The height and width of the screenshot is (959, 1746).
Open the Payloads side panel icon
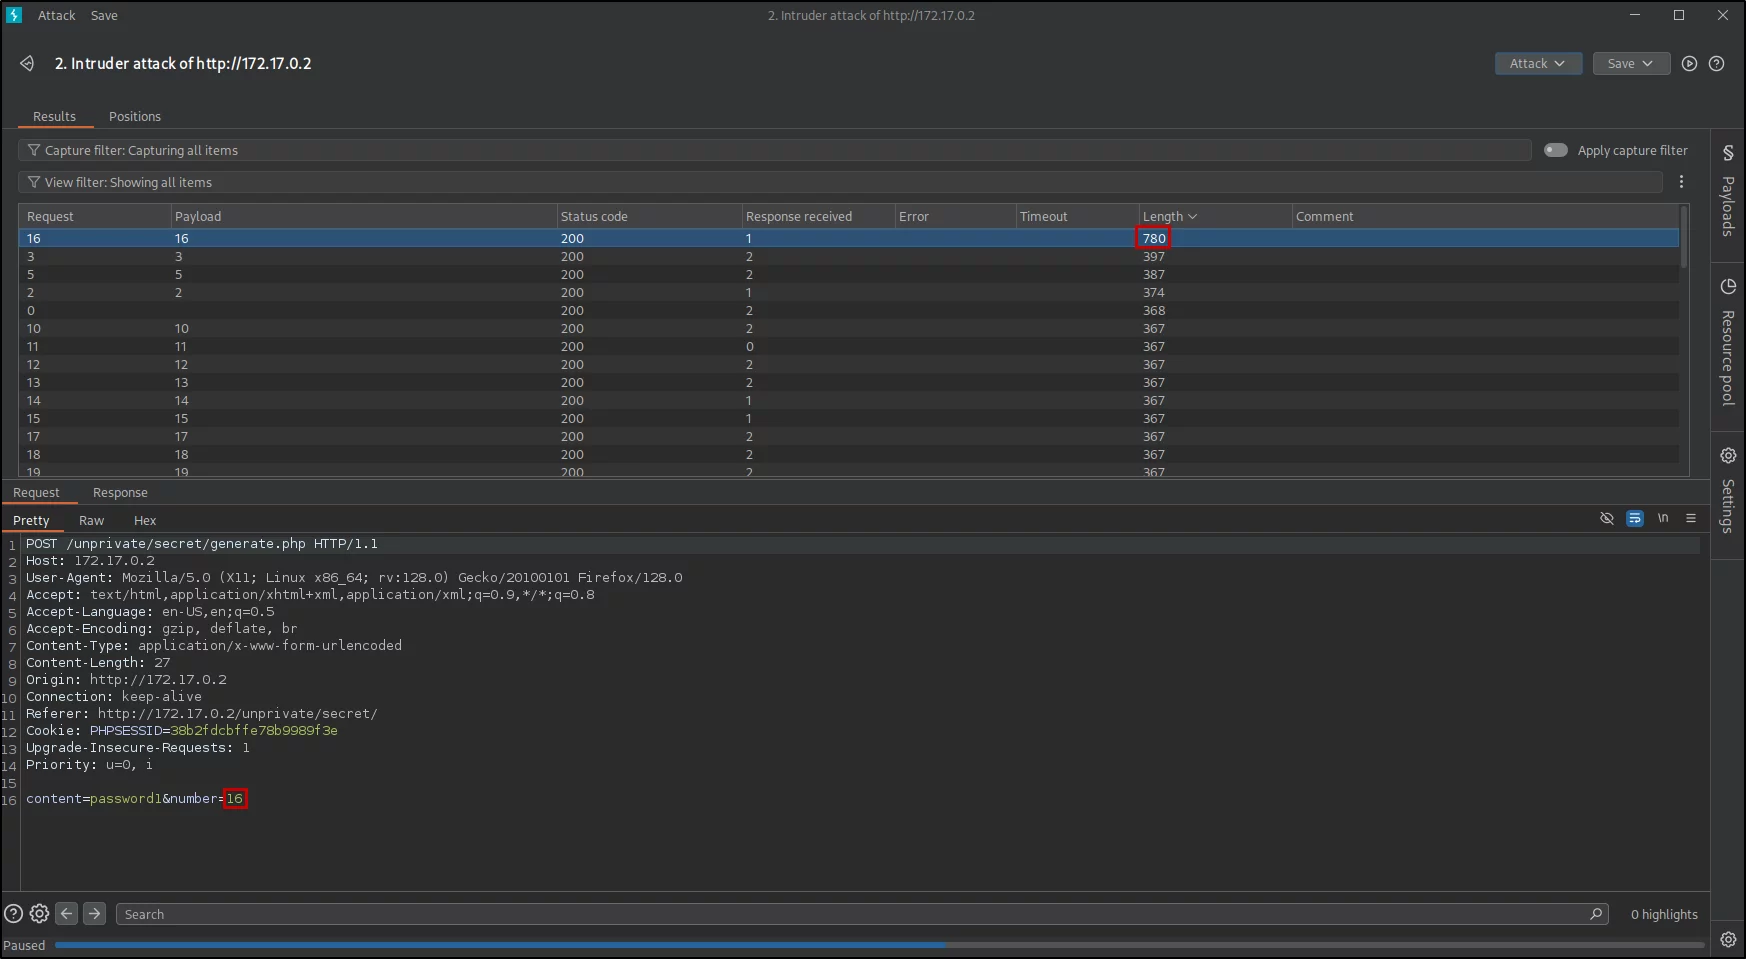(1727, 153)
